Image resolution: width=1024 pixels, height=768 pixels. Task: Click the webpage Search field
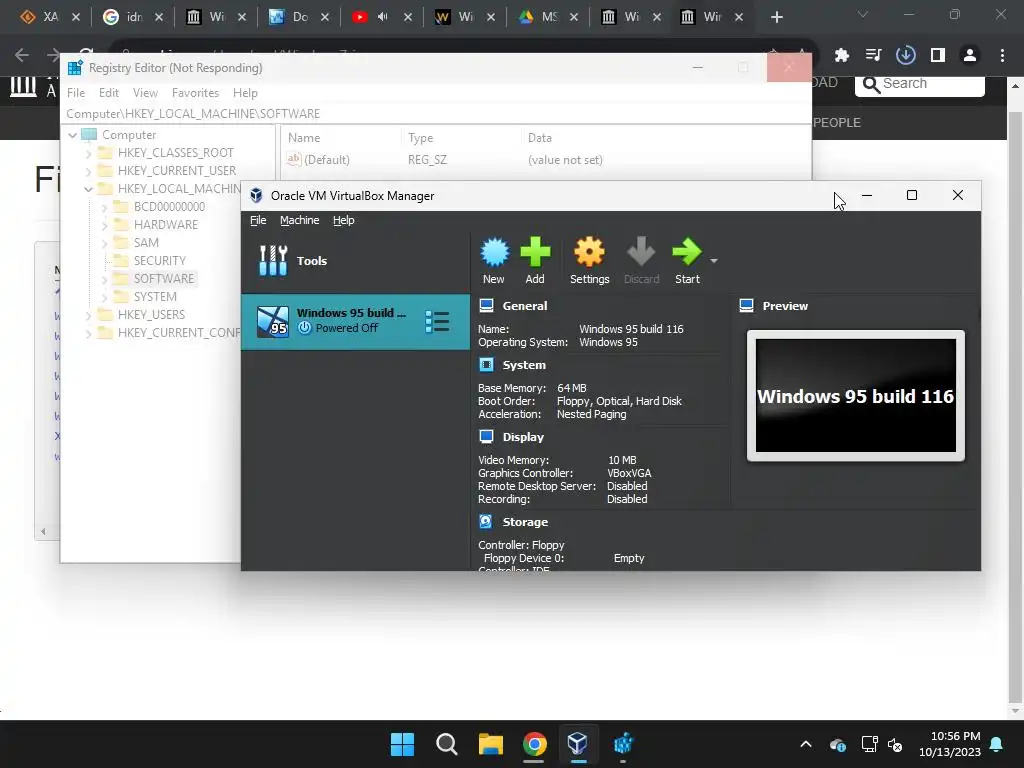click(920, 84)
